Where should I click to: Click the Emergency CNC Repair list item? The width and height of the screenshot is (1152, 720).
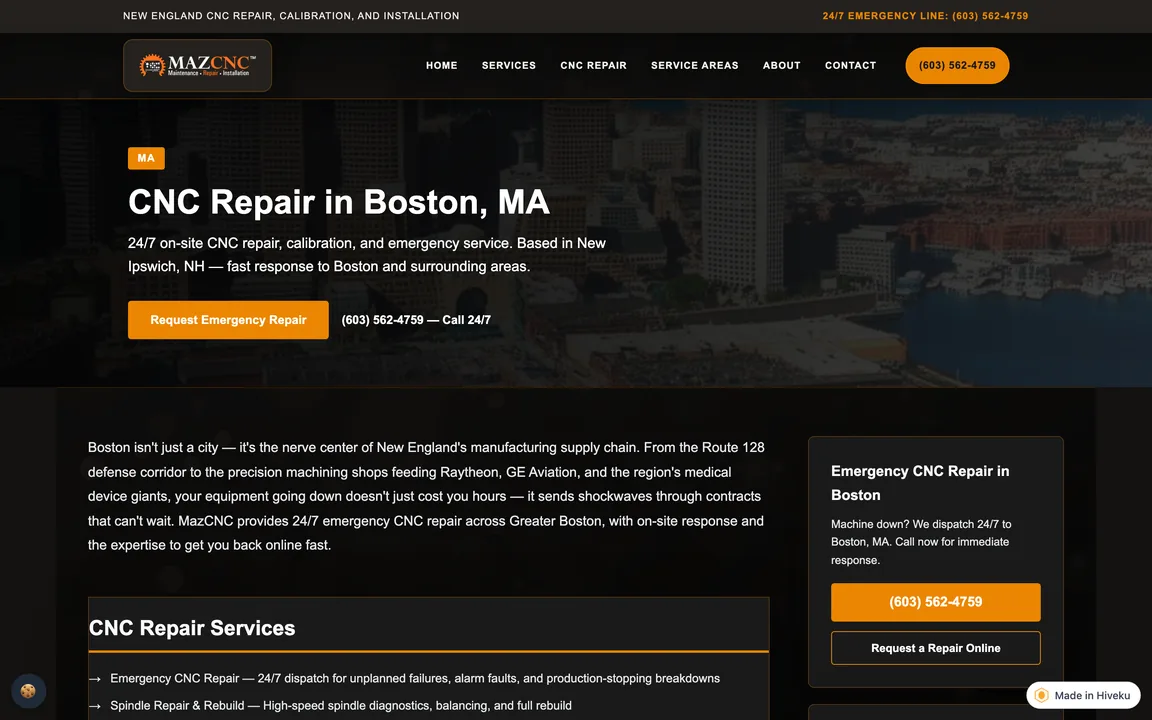pyautogui.click(x=414, y=678)
